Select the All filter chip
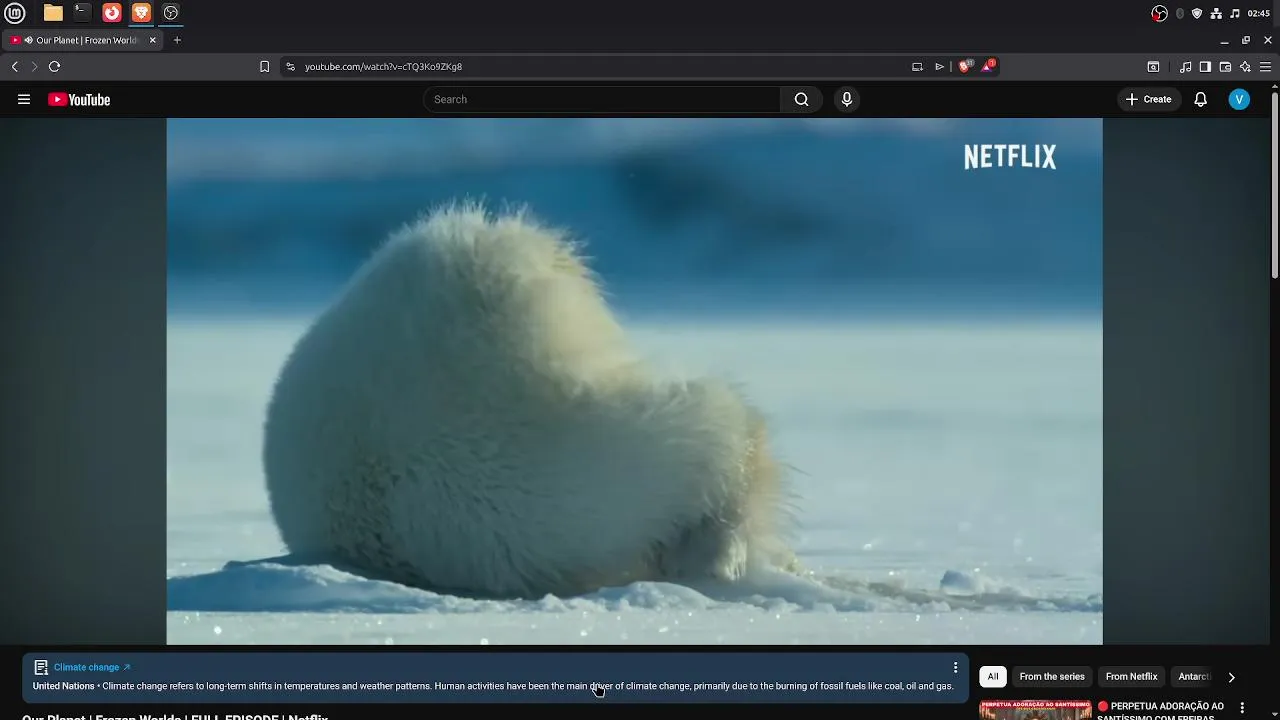Screen dimensions: 1280x720 coord(993,677)
